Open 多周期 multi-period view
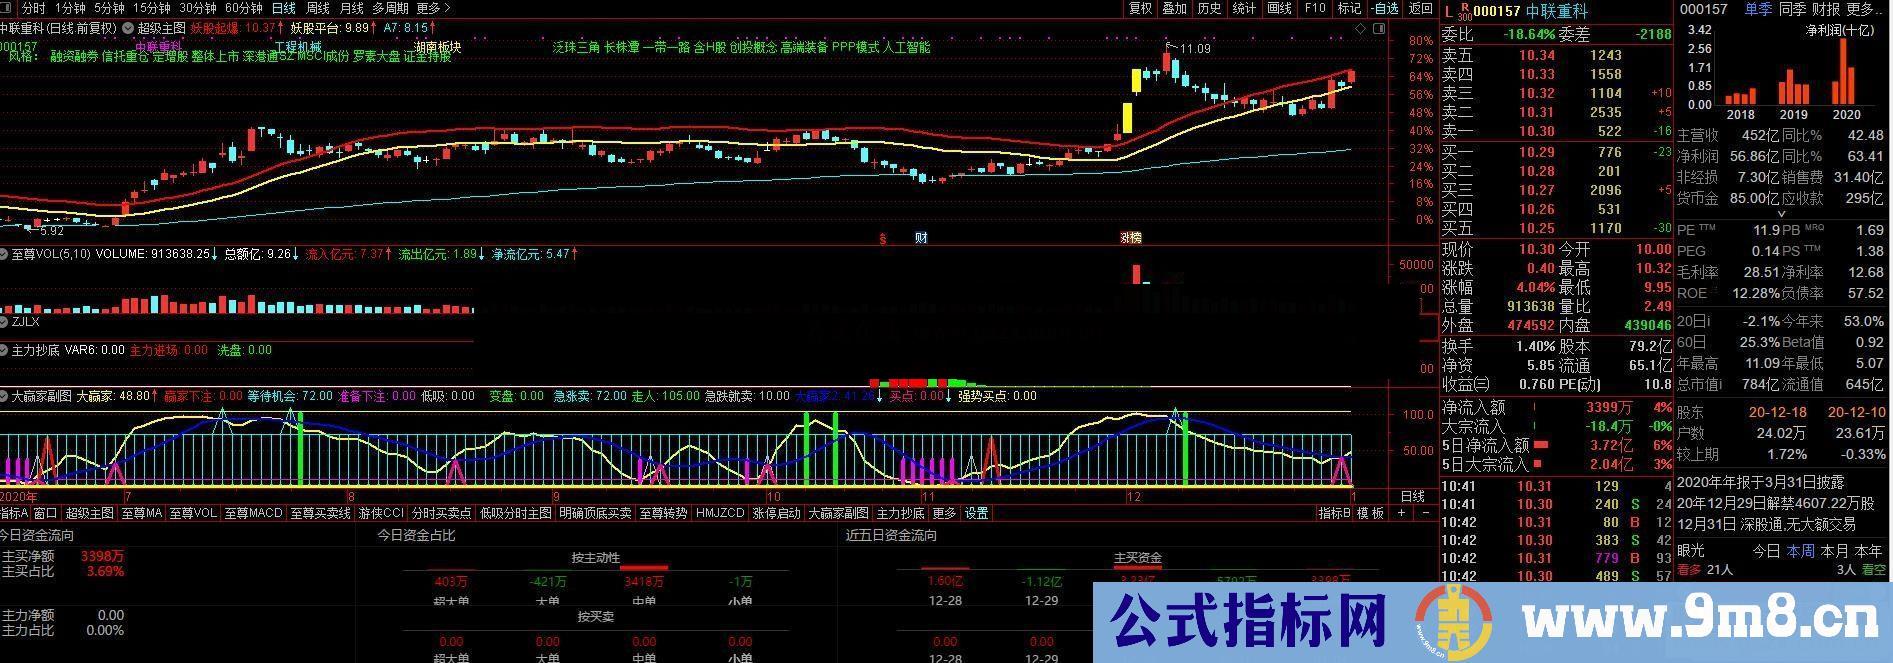 coord(390,8)
